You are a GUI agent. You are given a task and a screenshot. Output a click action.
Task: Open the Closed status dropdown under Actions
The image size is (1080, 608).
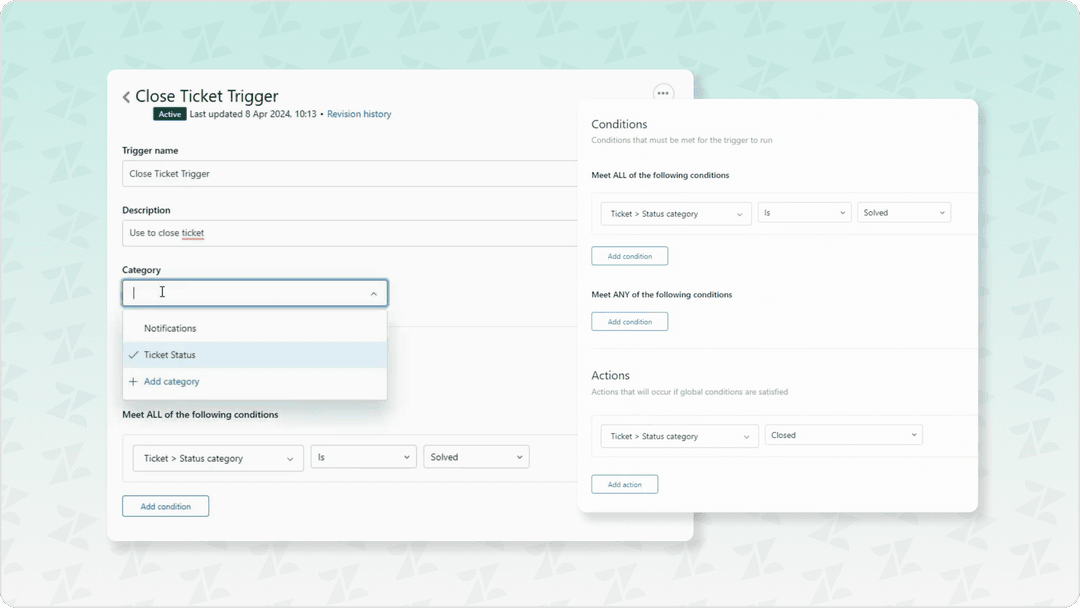coord(843,435)
